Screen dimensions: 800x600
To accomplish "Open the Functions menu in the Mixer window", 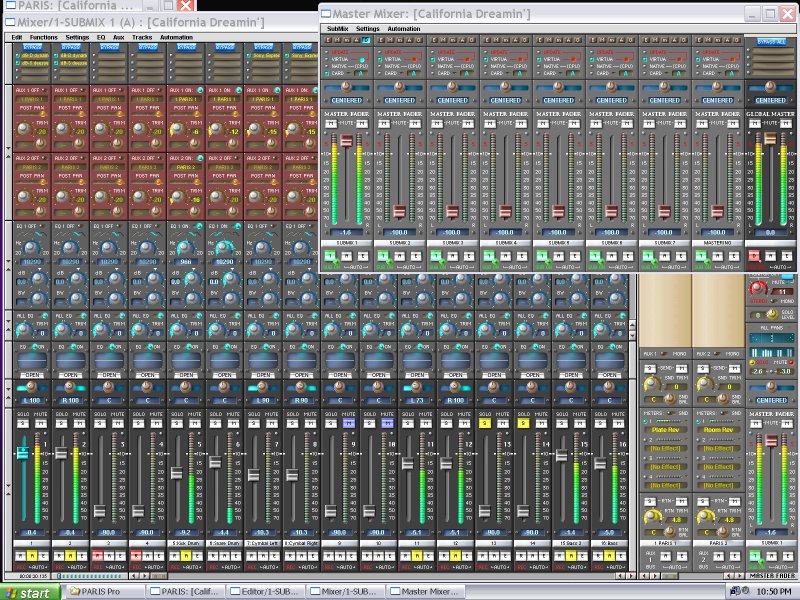I will pyautogui.click(x=43, y=37).
